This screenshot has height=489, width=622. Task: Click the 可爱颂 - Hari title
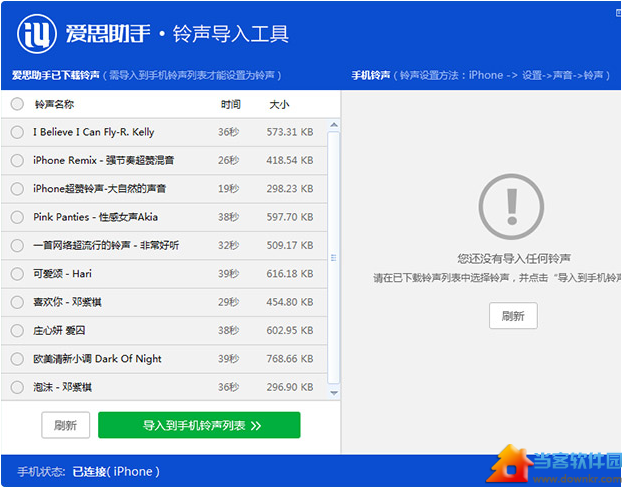pos(62,274)
